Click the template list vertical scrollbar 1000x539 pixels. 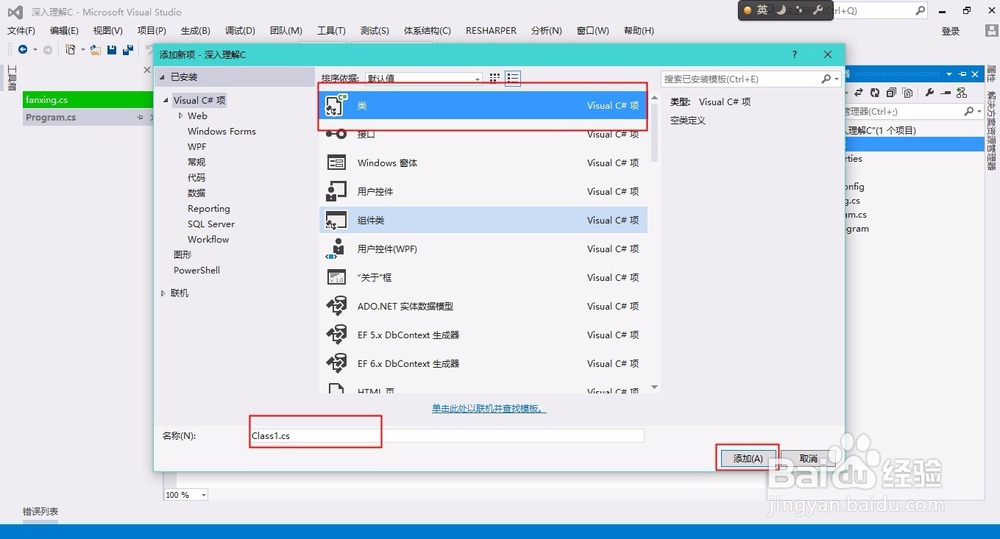(654, 133)
